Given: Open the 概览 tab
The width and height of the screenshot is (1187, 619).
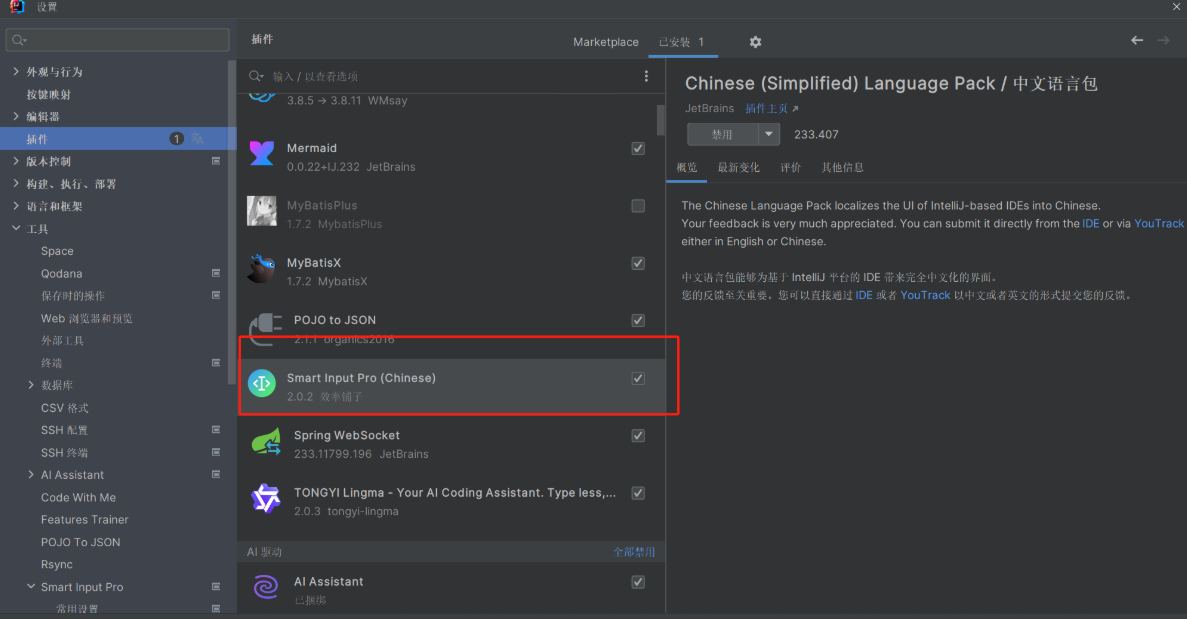Looking at the screenshot, I should [687, 167].
